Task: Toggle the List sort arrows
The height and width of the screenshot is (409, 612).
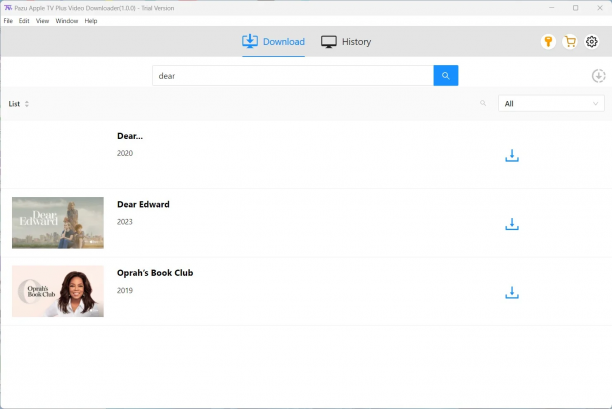Action: [27, 104]
